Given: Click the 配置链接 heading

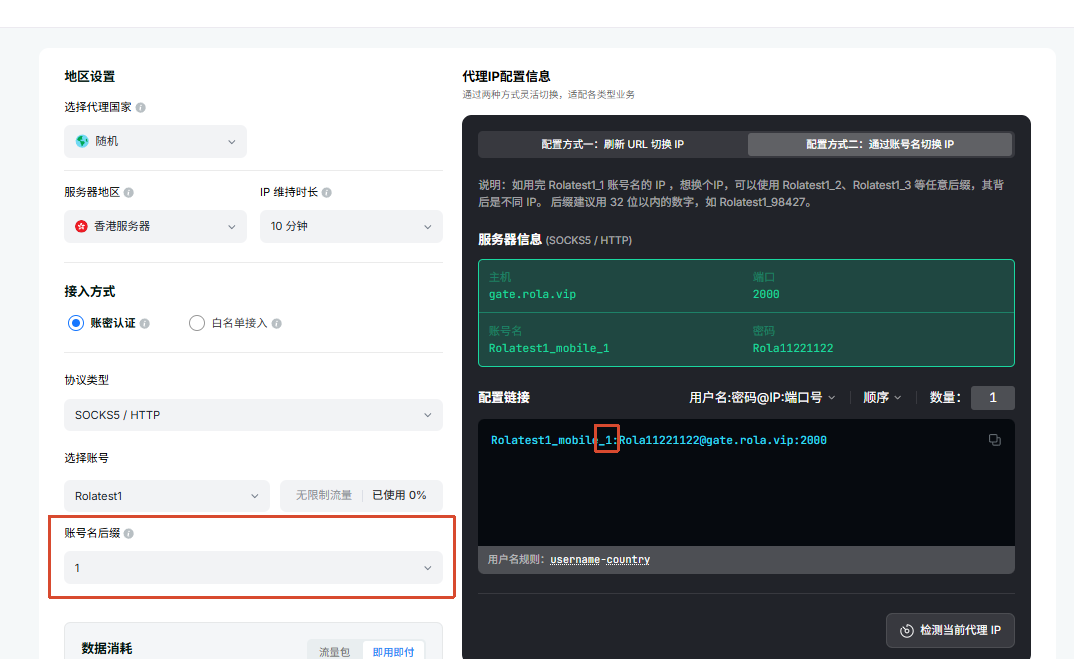Looking at the screenshot, I should coord(504,397).
